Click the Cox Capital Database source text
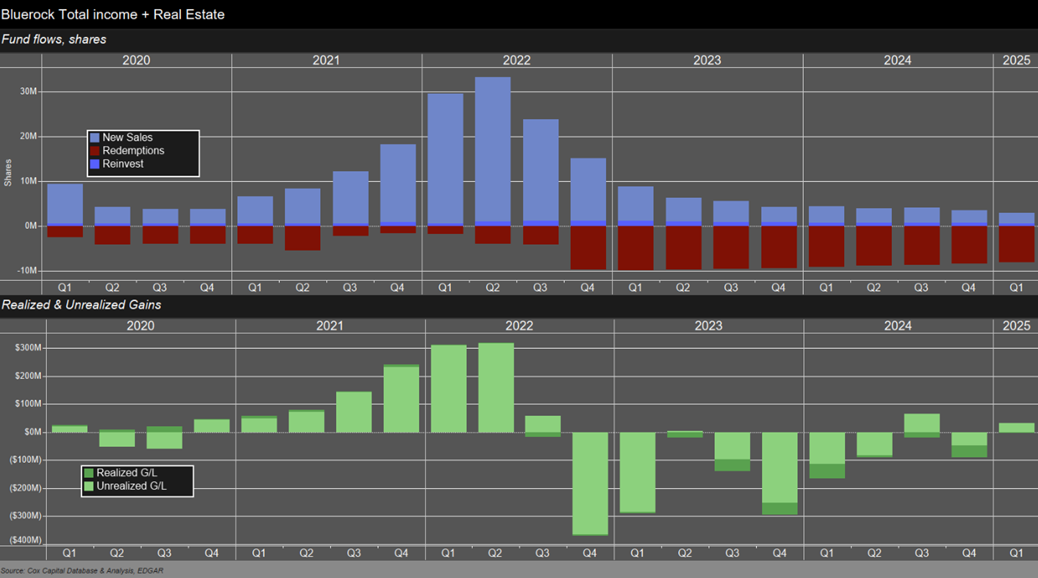The image size is (1038, 578). click(x=66, y=570)
